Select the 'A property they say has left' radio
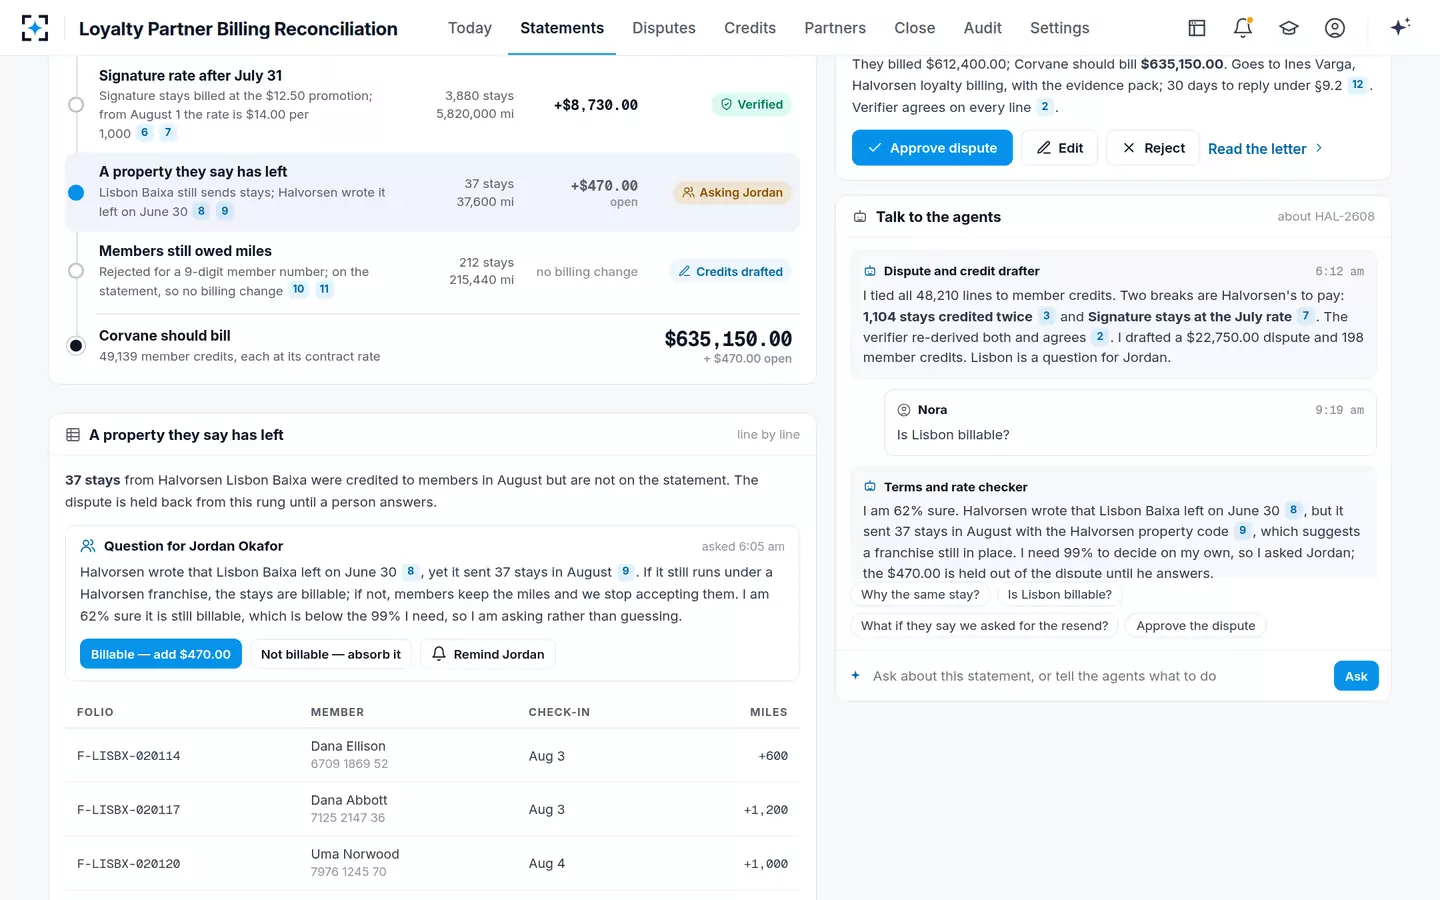The width and height of the screenshot is (1440, 900). pos(76,192)
